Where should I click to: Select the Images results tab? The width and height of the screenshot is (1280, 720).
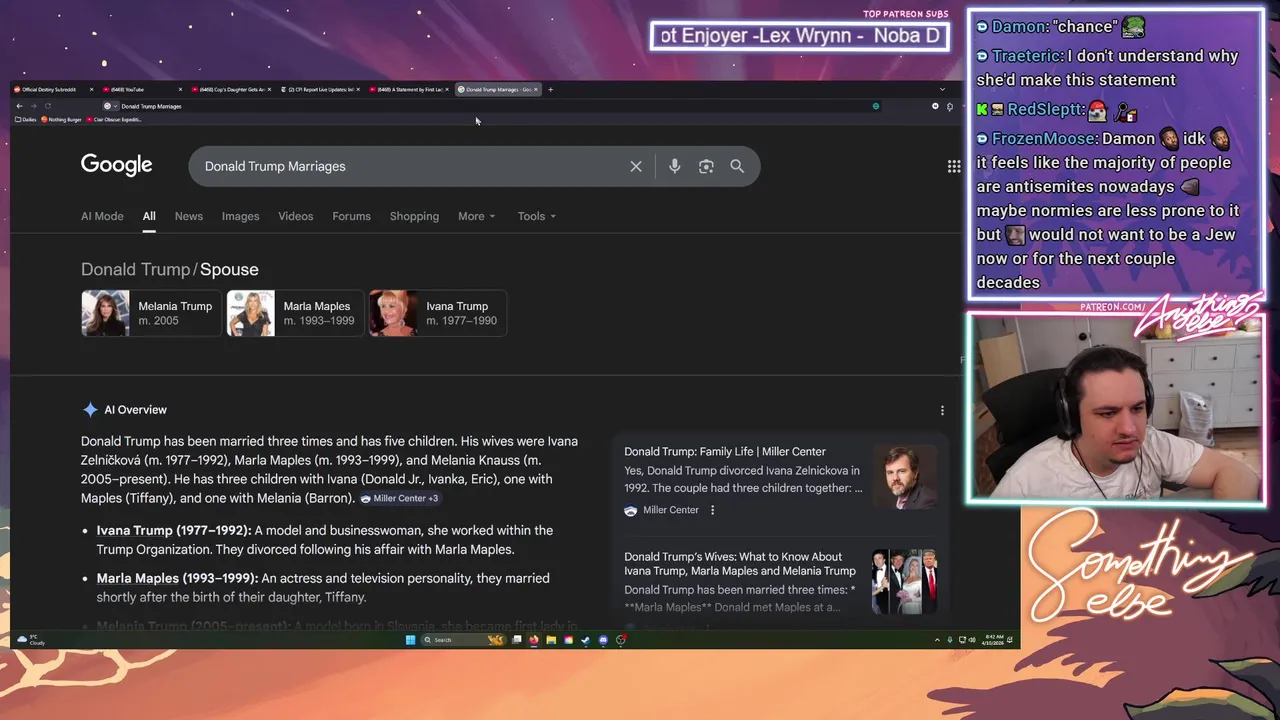pyautogui.click(x=240, y=216)
